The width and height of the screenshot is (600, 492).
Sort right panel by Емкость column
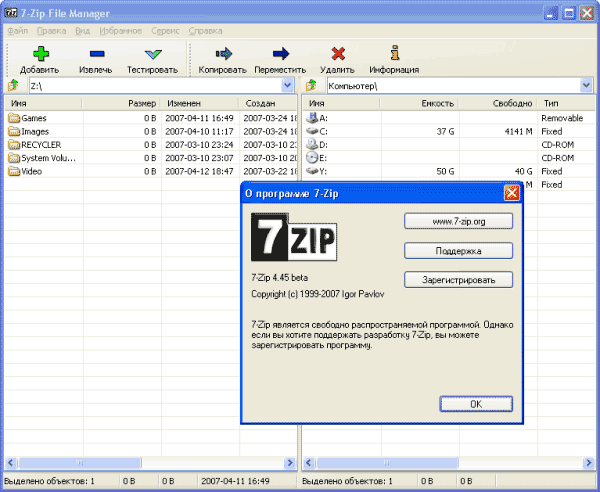click(419, 103)
